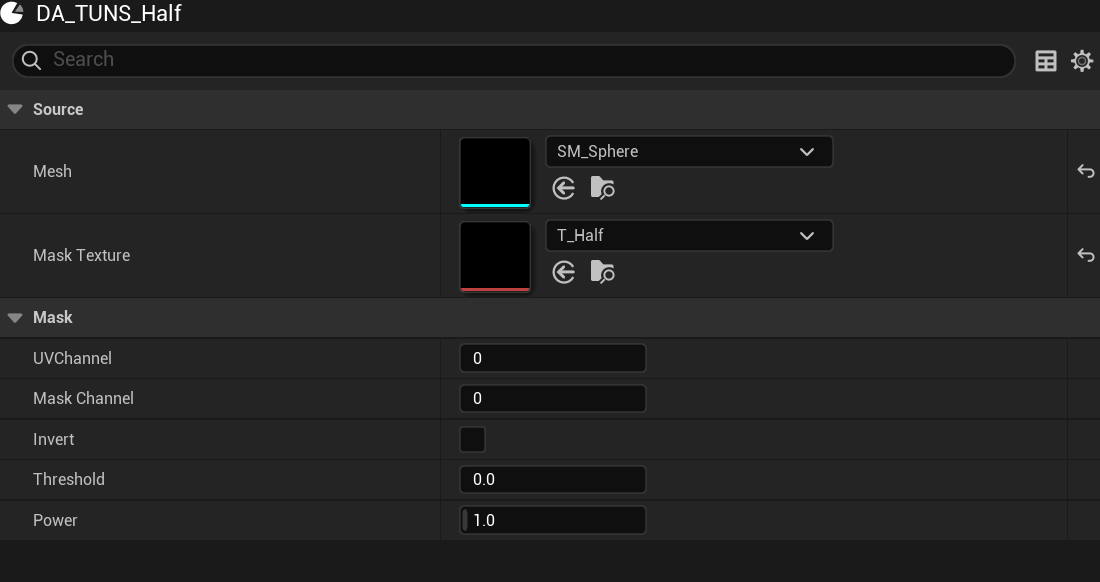Image resolution: width=1100 pixels, height=582 pixels.
Task: Click the Mask Channel value field
Action: click(553, 398)
